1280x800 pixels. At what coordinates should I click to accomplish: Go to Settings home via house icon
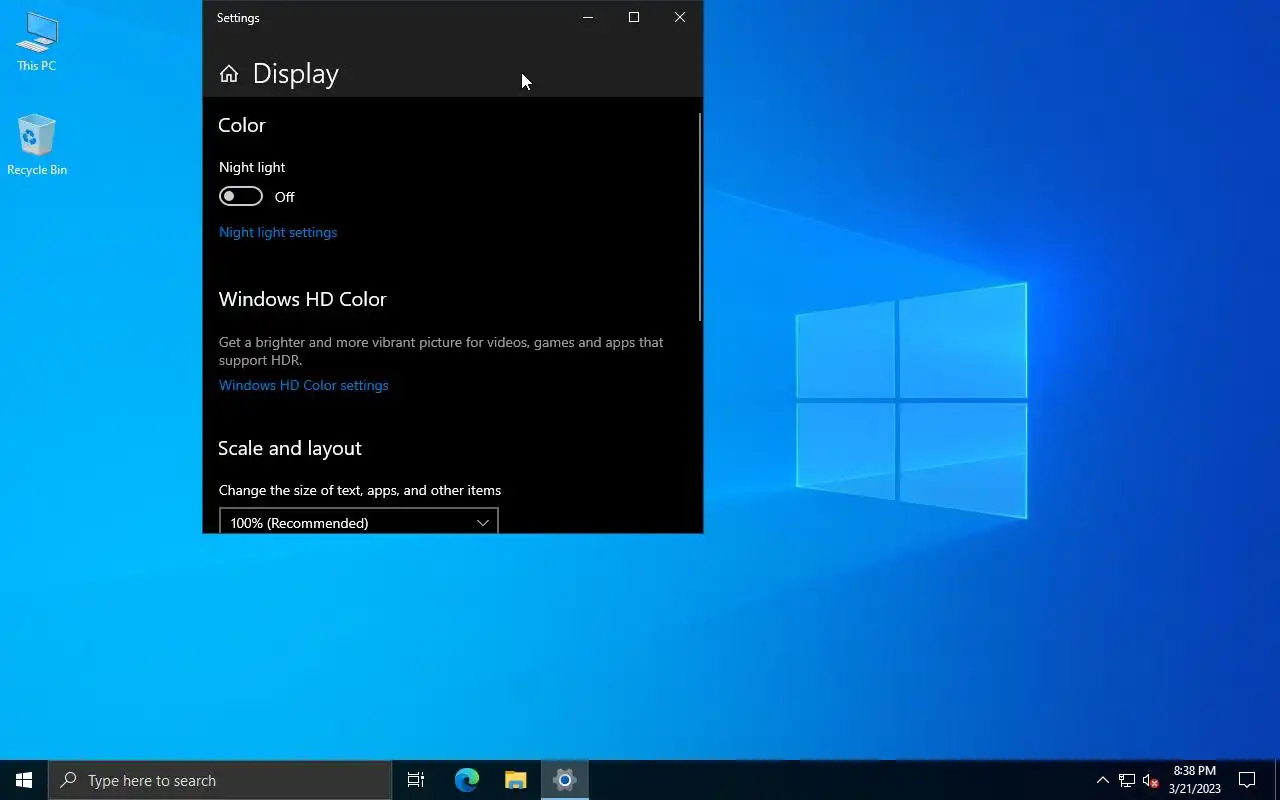coord(229,74)
